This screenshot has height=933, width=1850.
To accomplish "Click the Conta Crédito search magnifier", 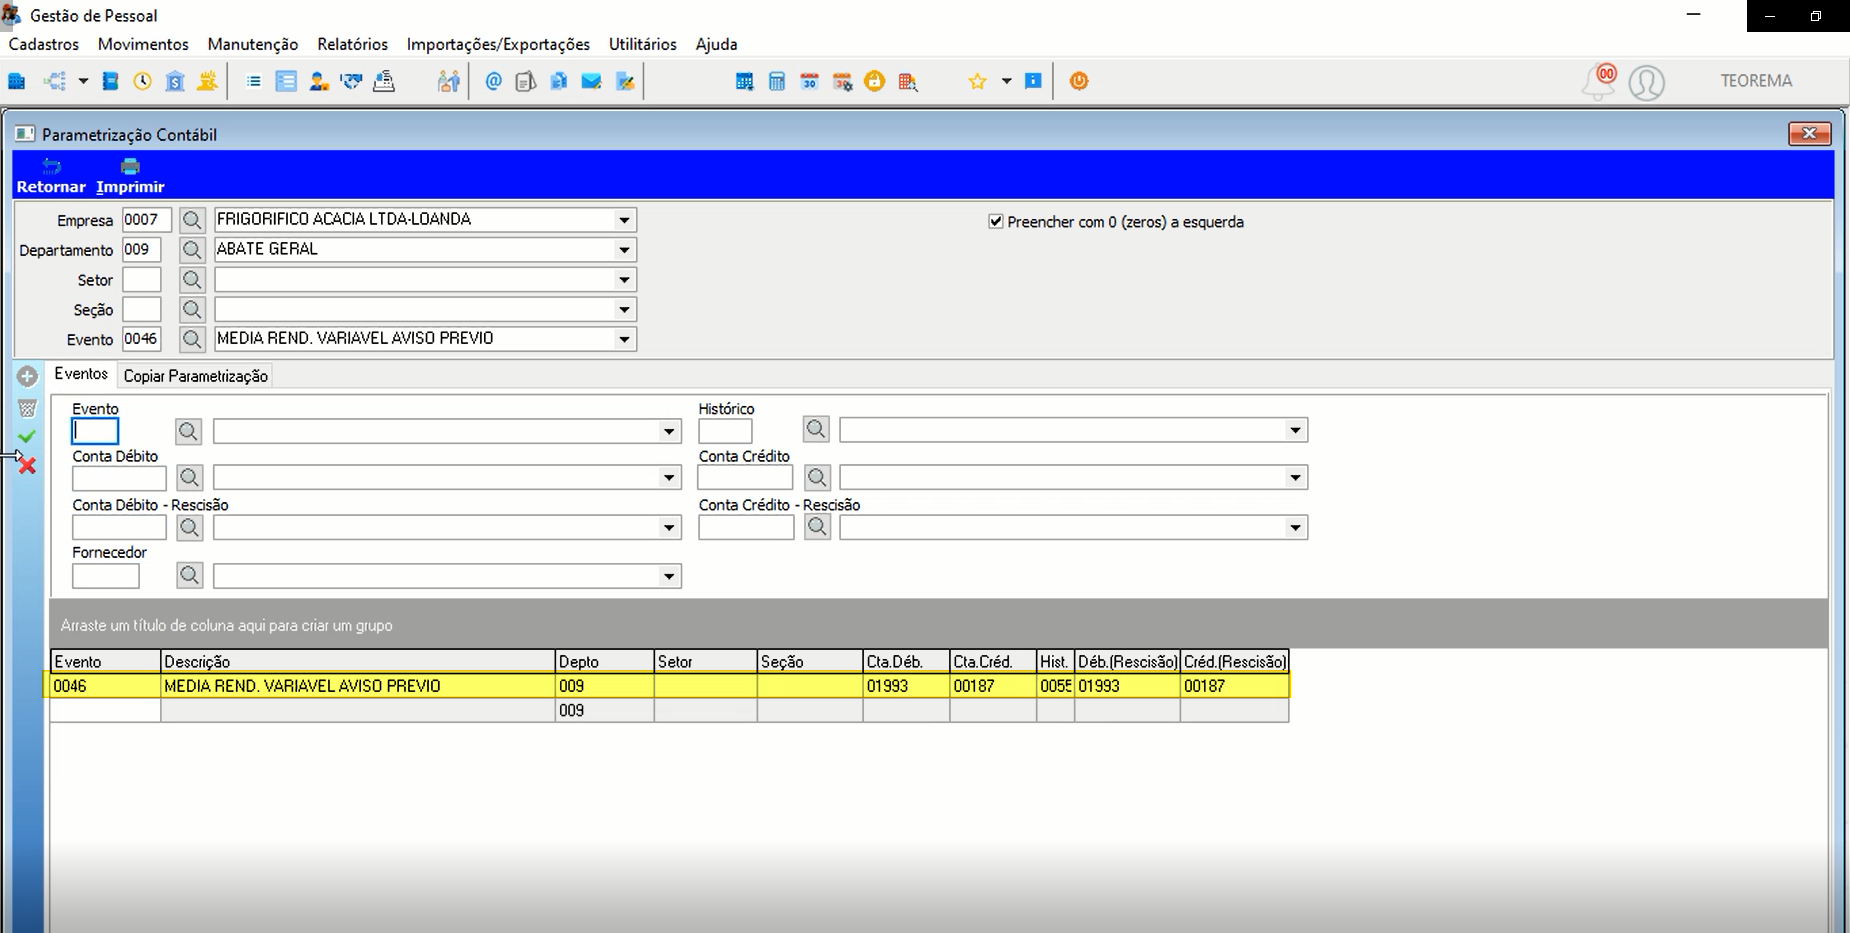I will (x=817, y=478).
